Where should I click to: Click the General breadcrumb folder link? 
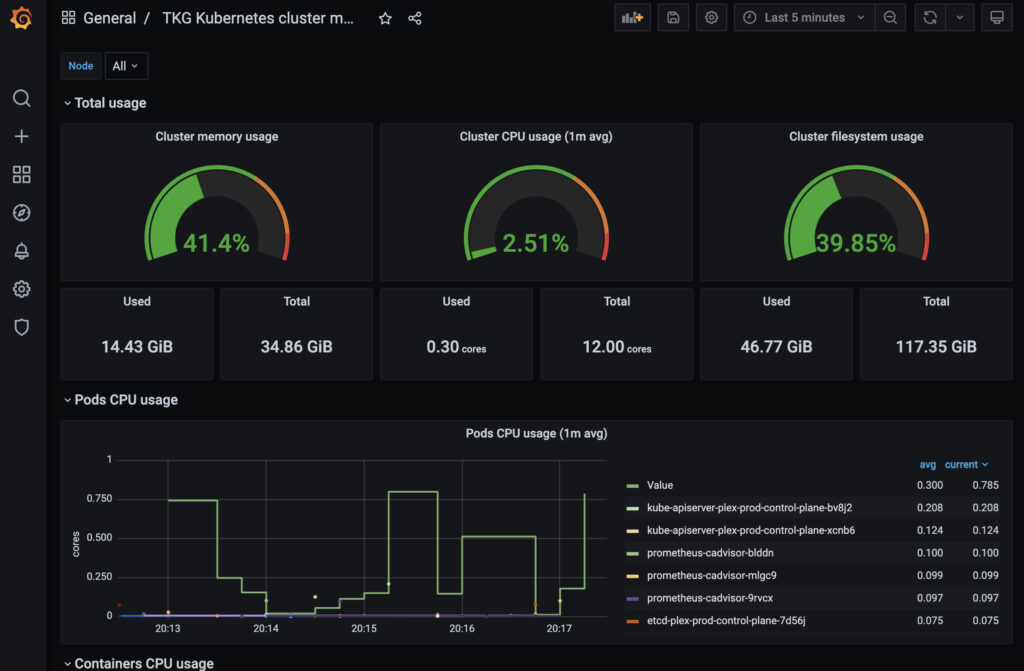pos(109,18)
